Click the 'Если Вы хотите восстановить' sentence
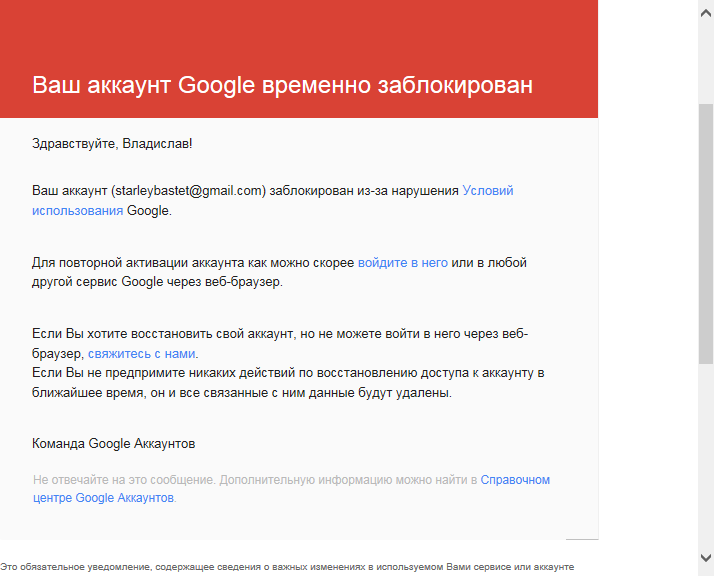716x576 pixels. pyautogui.click(x=280, y=343)
